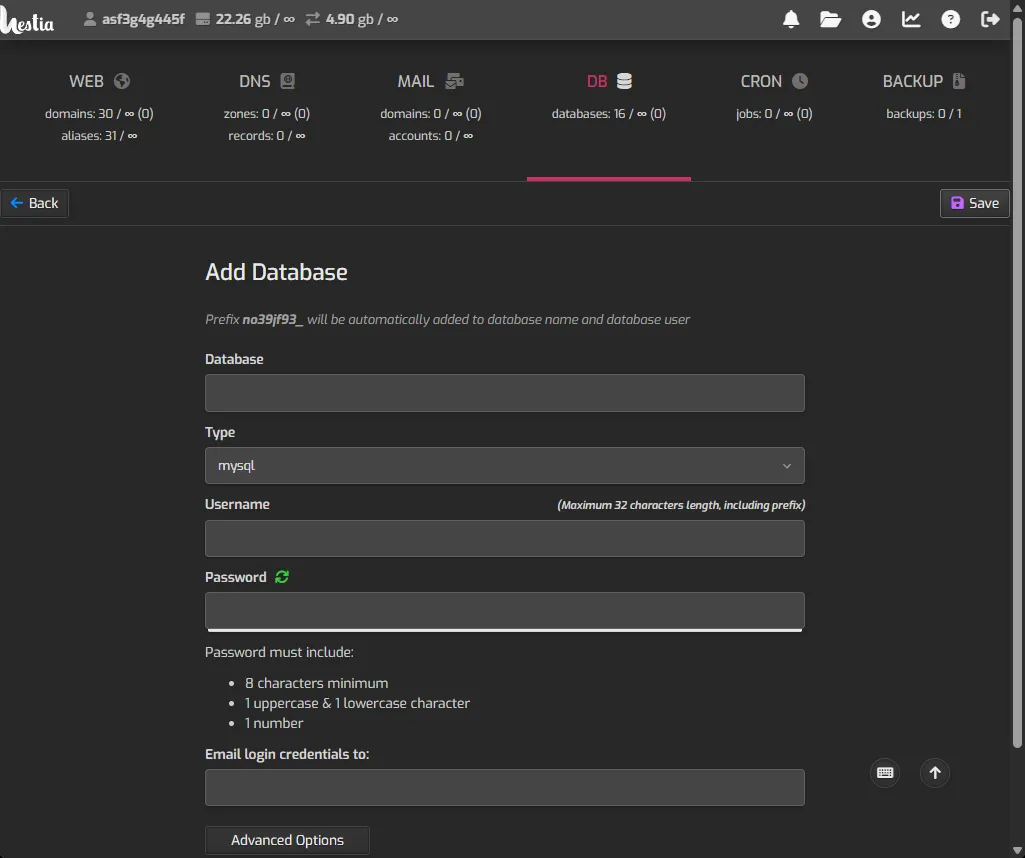Open the CRON jobs tab
Screen dimensions: 1025x858
point(774,81)
